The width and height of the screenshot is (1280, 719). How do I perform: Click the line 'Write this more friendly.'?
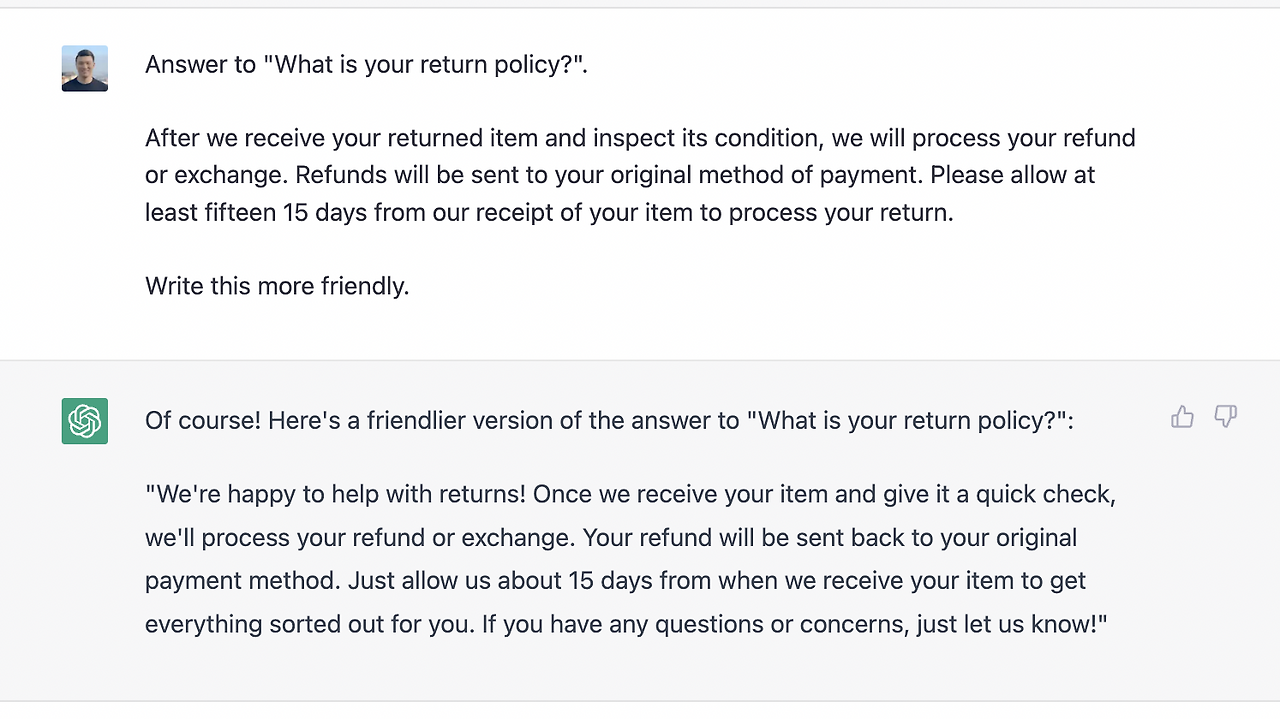click(x=277, y=286)
